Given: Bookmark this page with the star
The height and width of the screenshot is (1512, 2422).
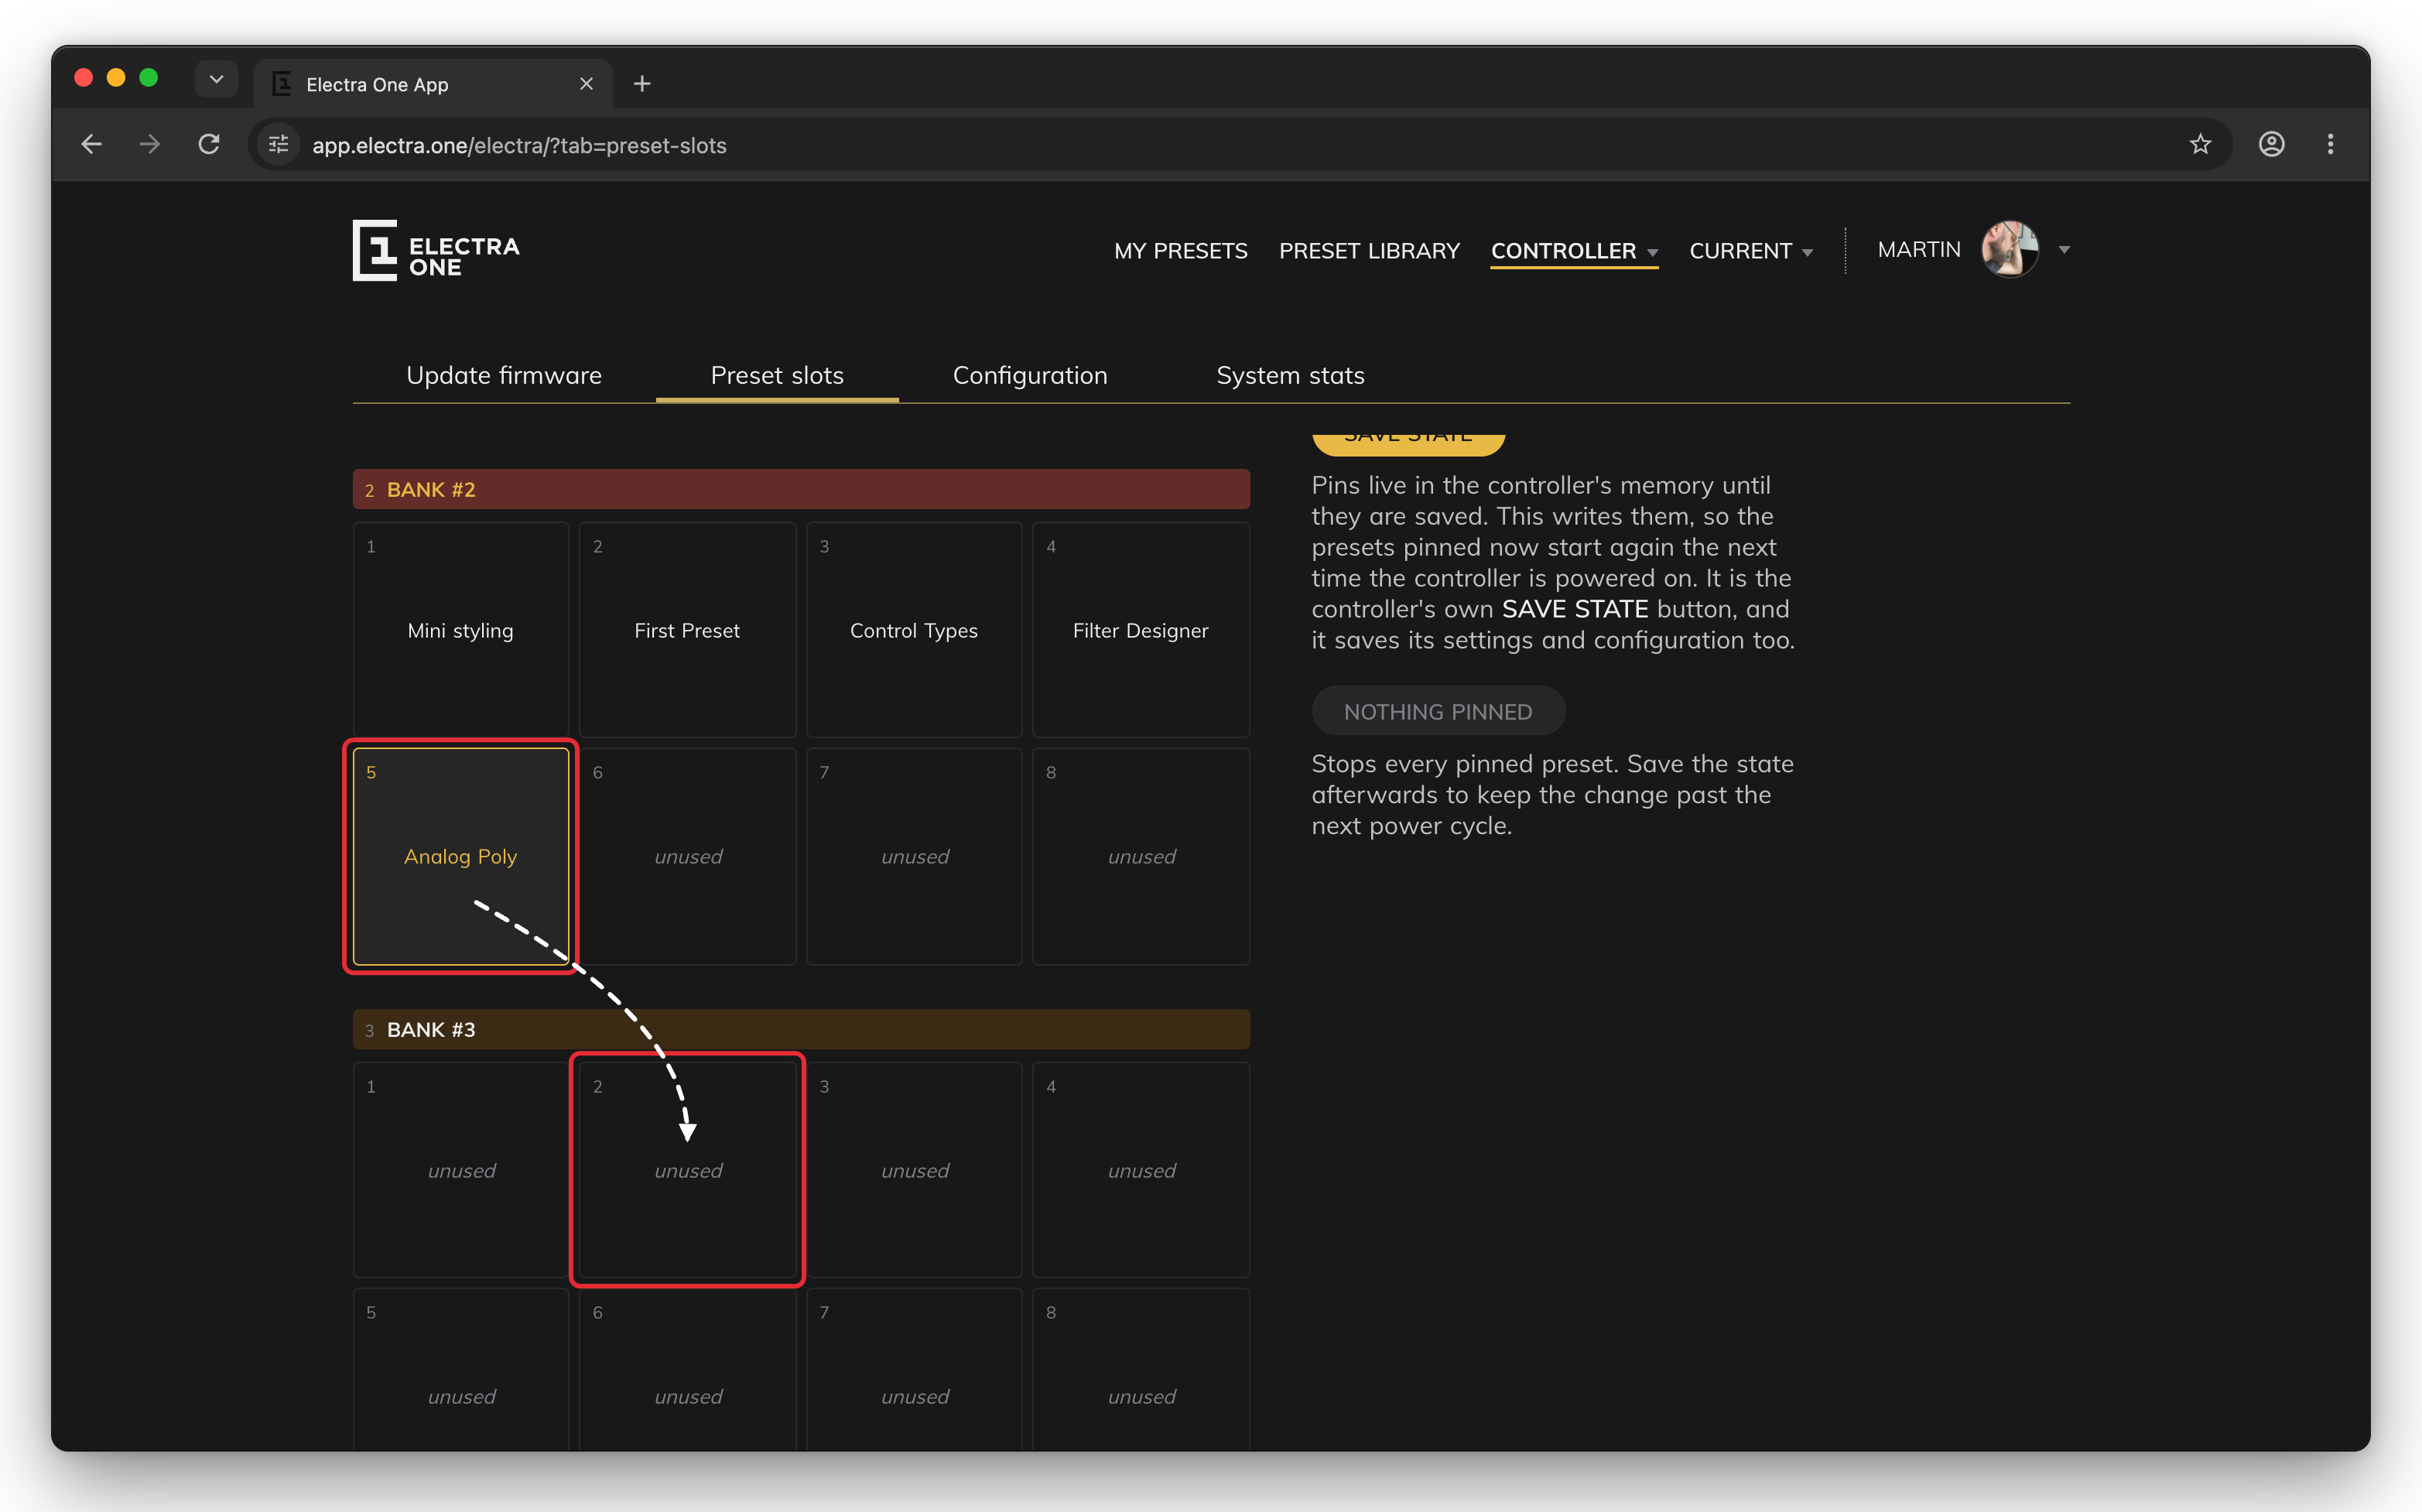Looking at the screenshot, I should [x=2200, y=144].
